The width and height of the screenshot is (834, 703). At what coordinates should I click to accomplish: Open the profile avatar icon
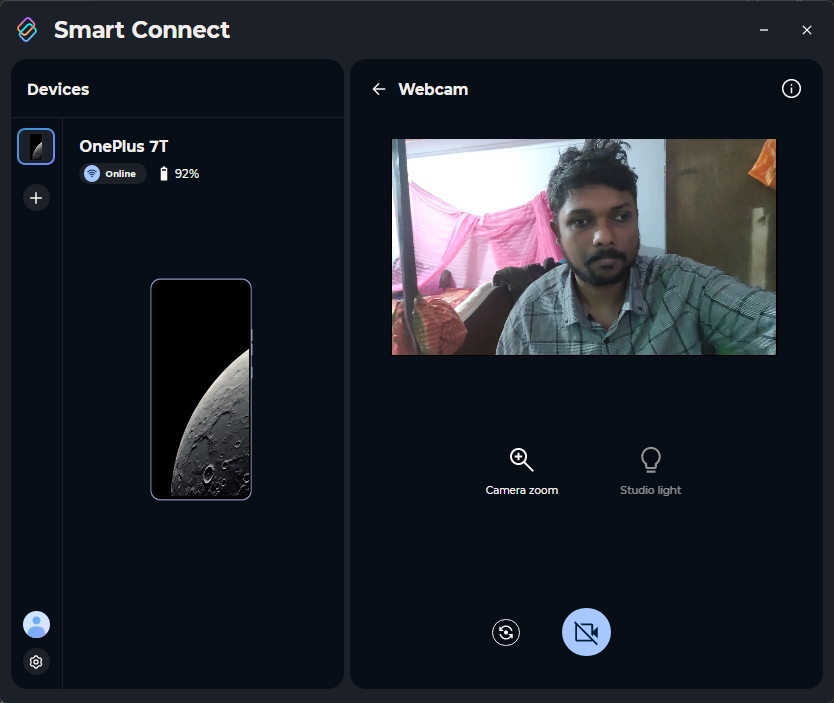[x=36, y=623]
